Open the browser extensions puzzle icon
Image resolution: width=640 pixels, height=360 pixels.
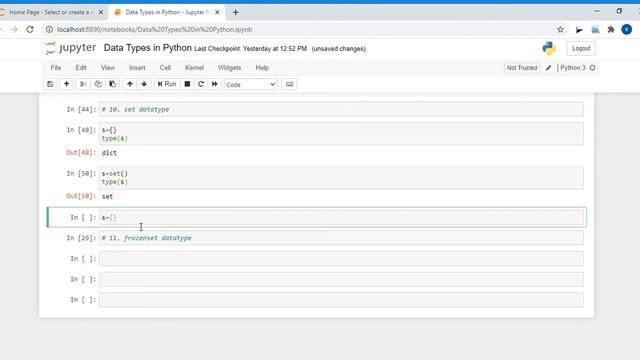pyautogui.click(x=611, y=29)
